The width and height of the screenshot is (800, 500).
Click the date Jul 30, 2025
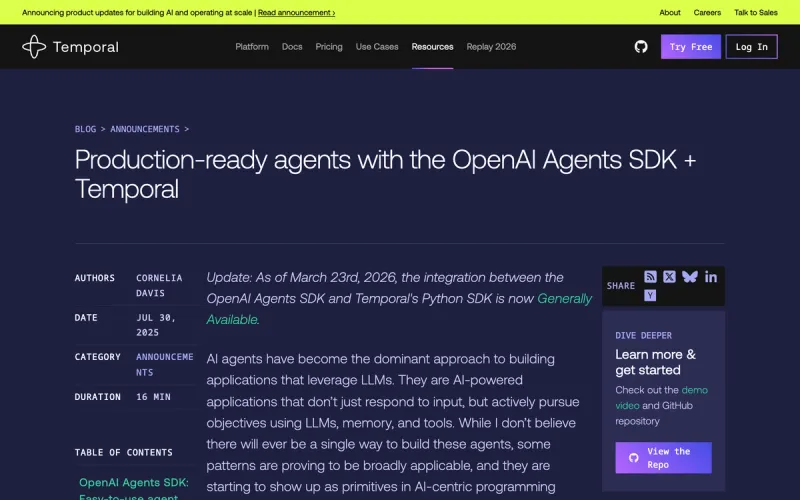pos(156,325)
